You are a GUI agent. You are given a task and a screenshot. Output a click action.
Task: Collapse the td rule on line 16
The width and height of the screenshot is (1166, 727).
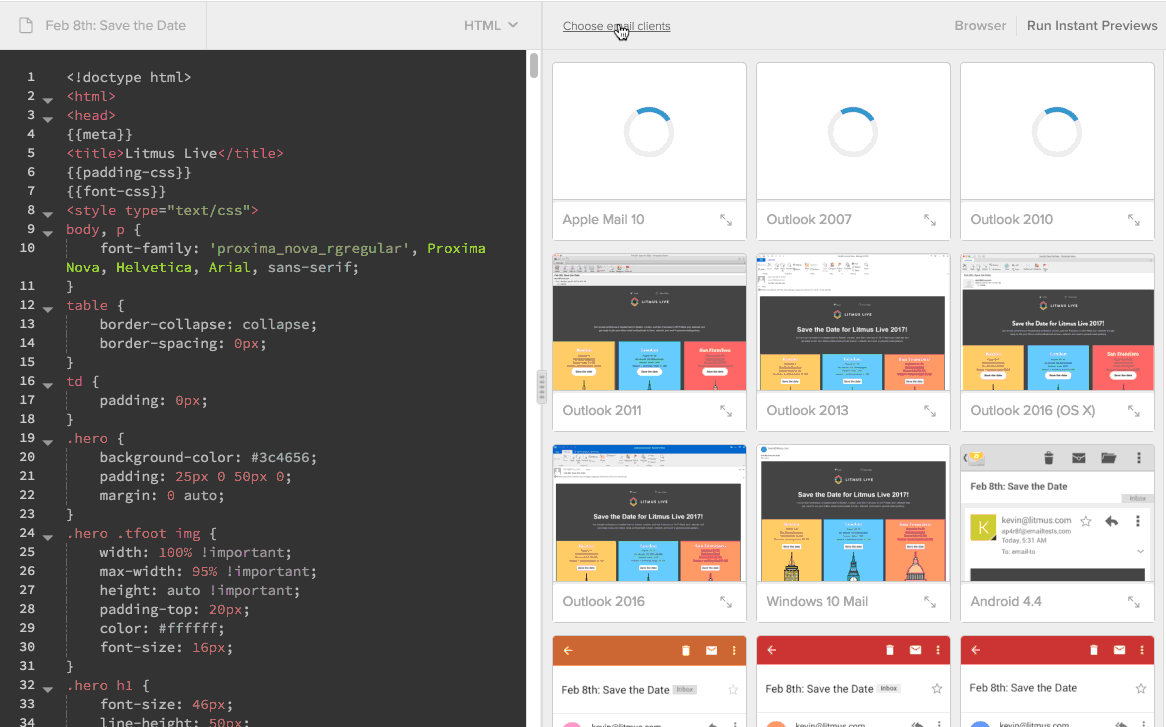click(x=48, y=385)
